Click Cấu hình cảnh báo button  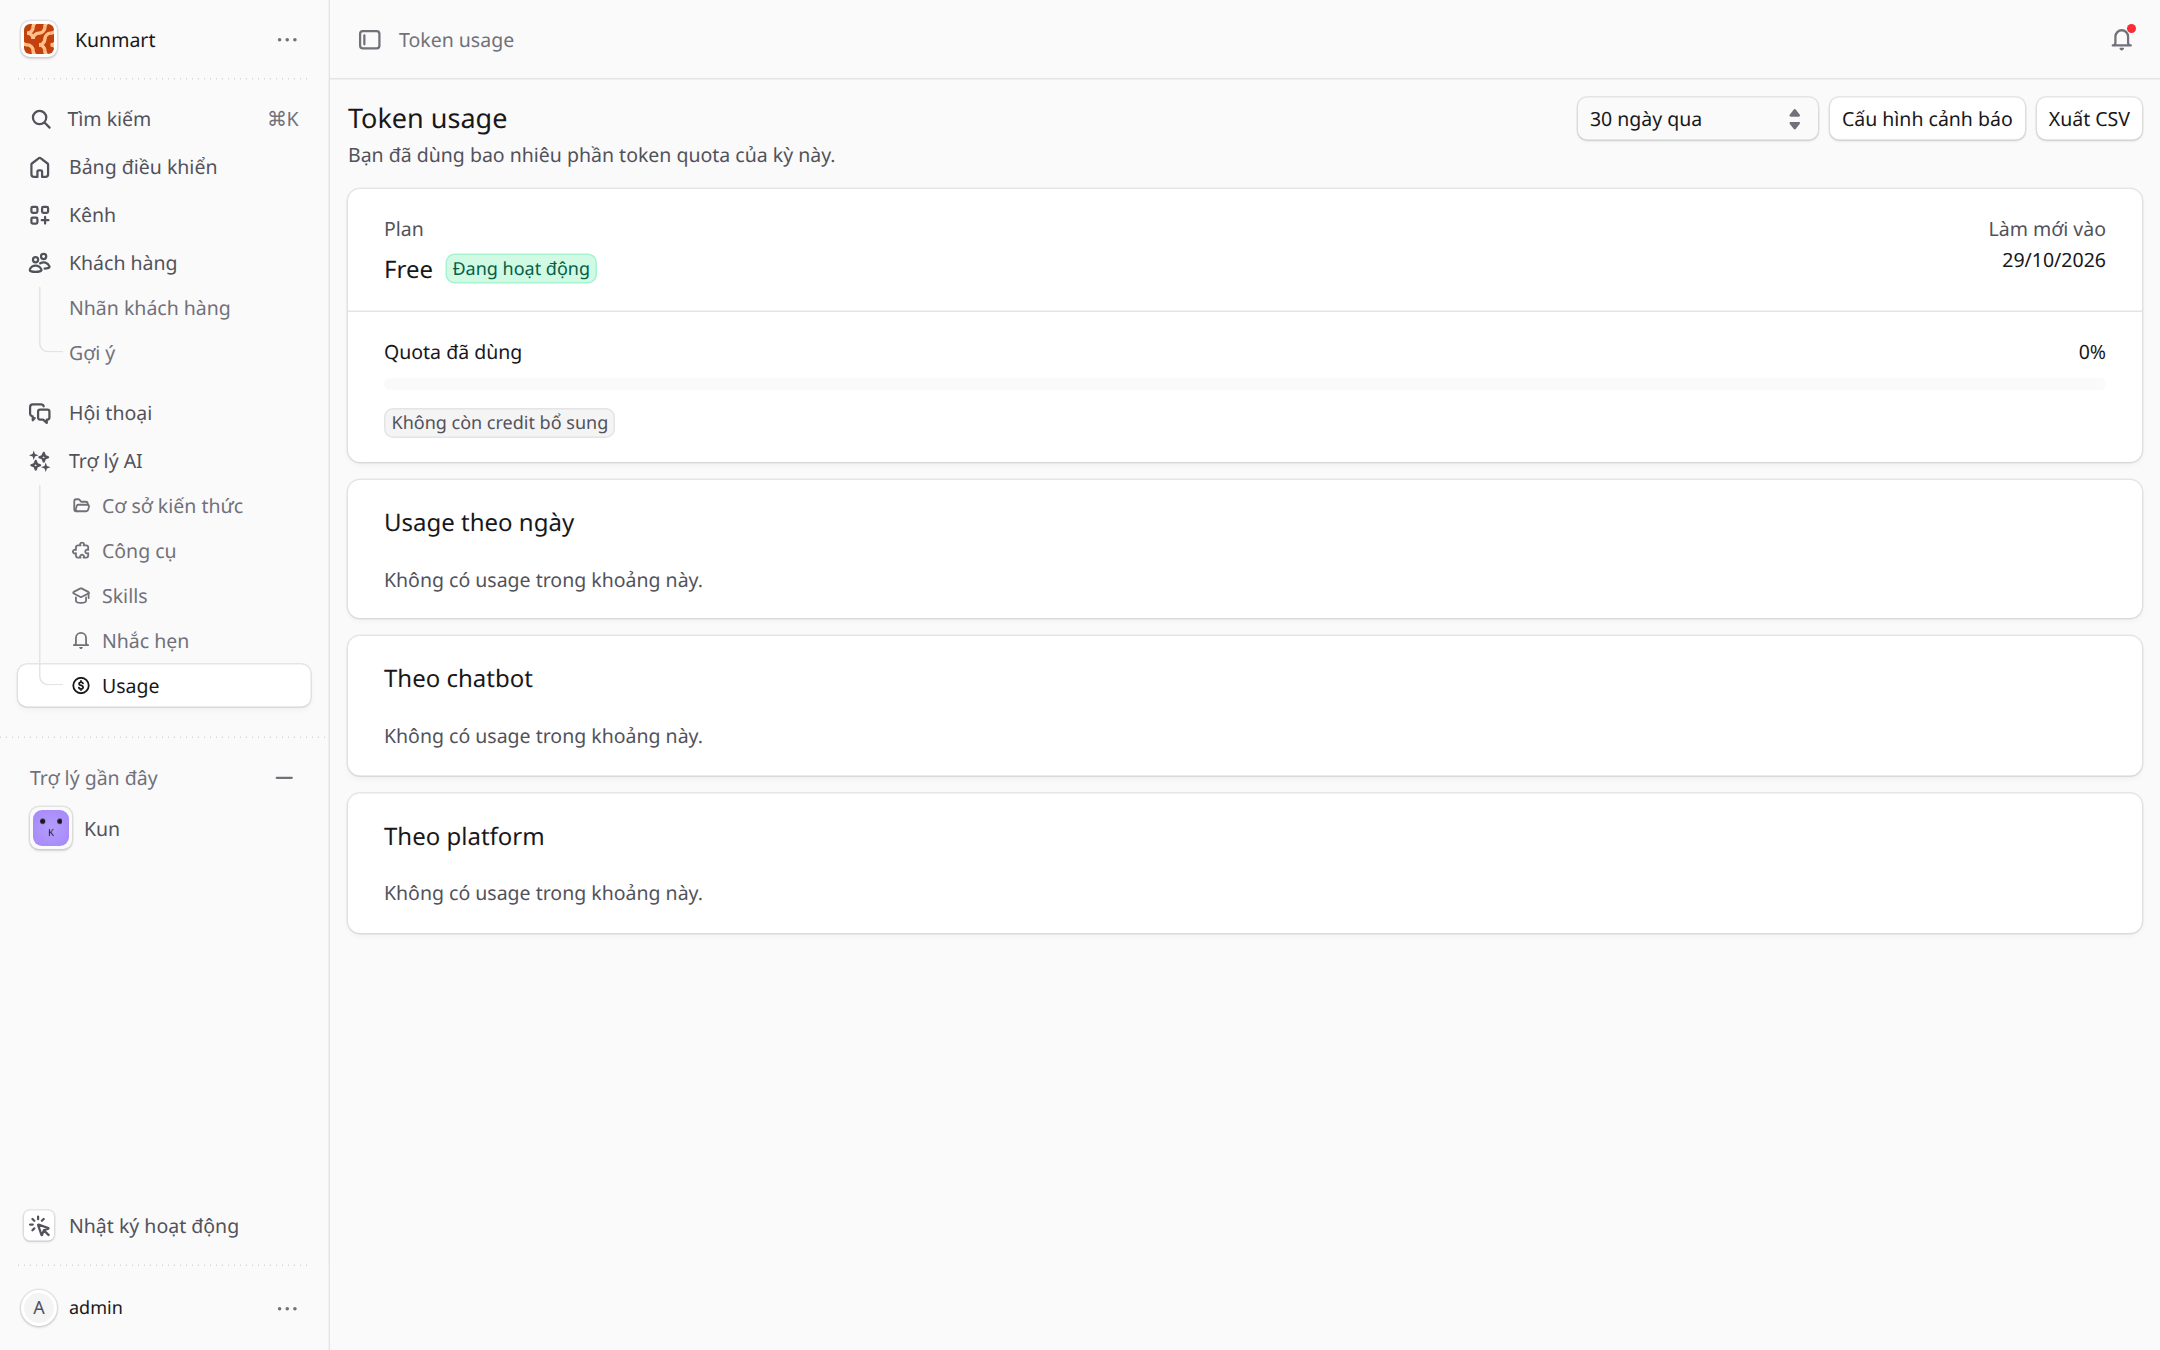pyautogui.click(x=1927, y=119)
